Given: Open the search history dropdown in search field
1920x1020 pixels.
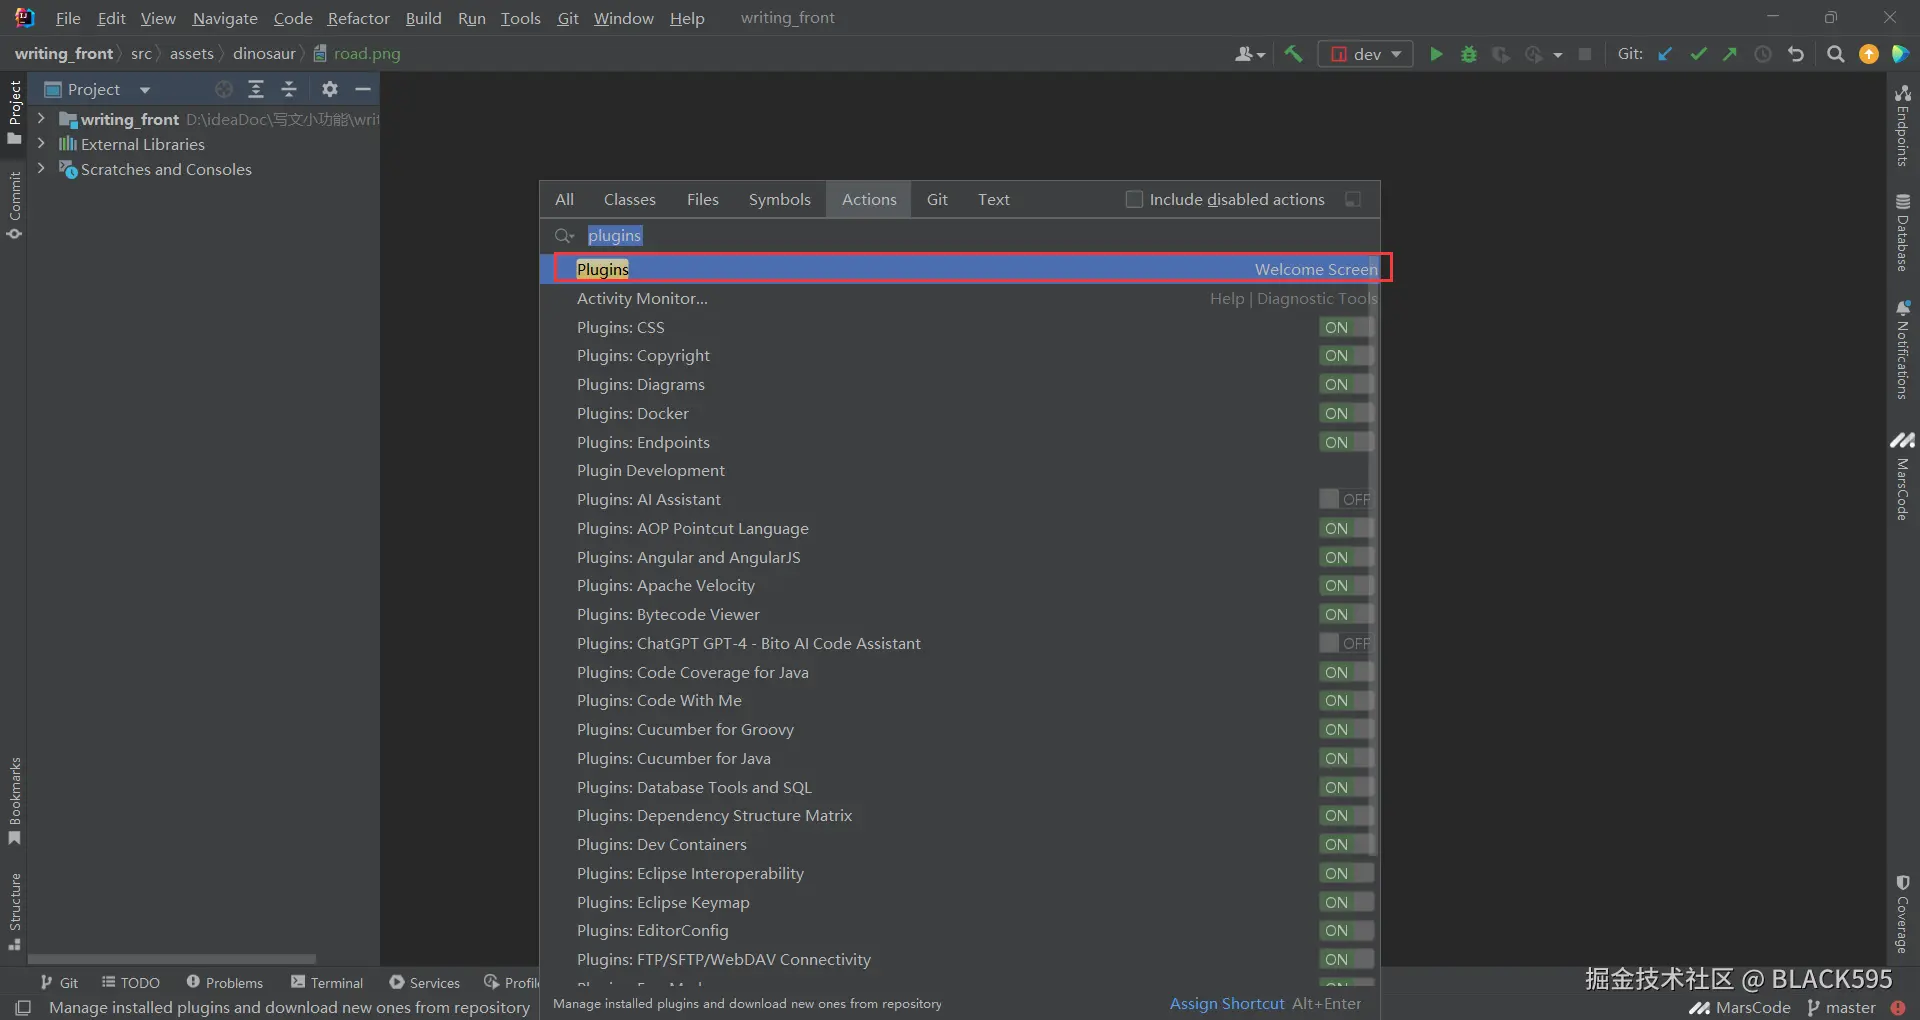Looking at the screenshot, I should click(564, 236).
